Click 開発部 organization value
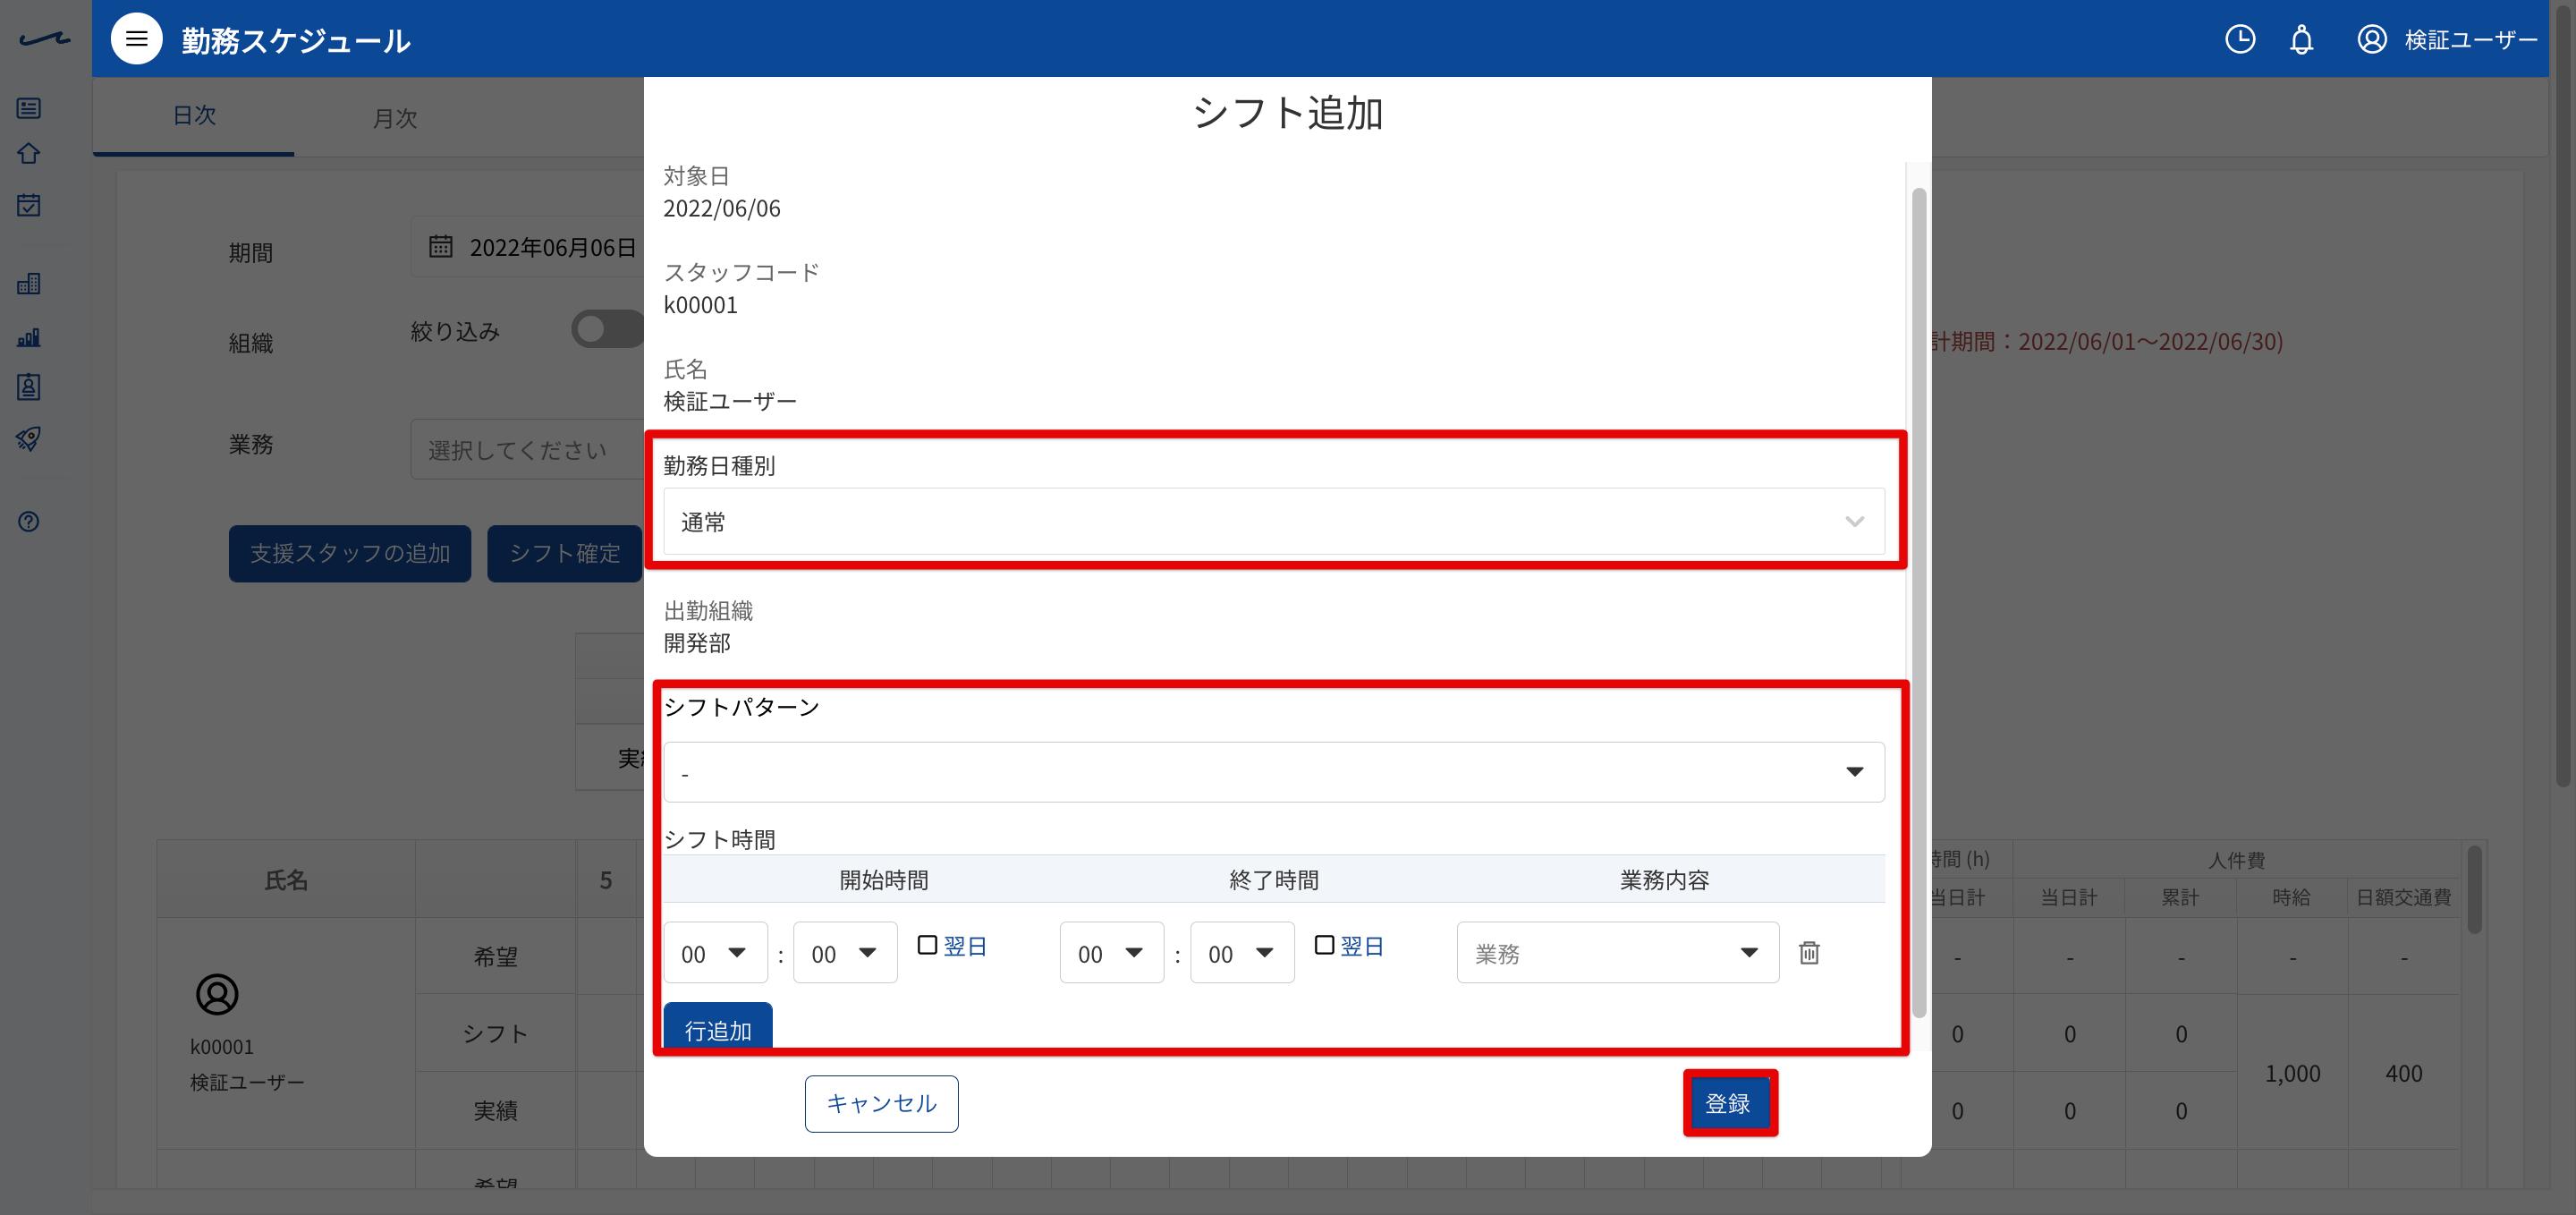Screen dimensions: 2576x1215 pyautogui.click(x=697, y=643)
